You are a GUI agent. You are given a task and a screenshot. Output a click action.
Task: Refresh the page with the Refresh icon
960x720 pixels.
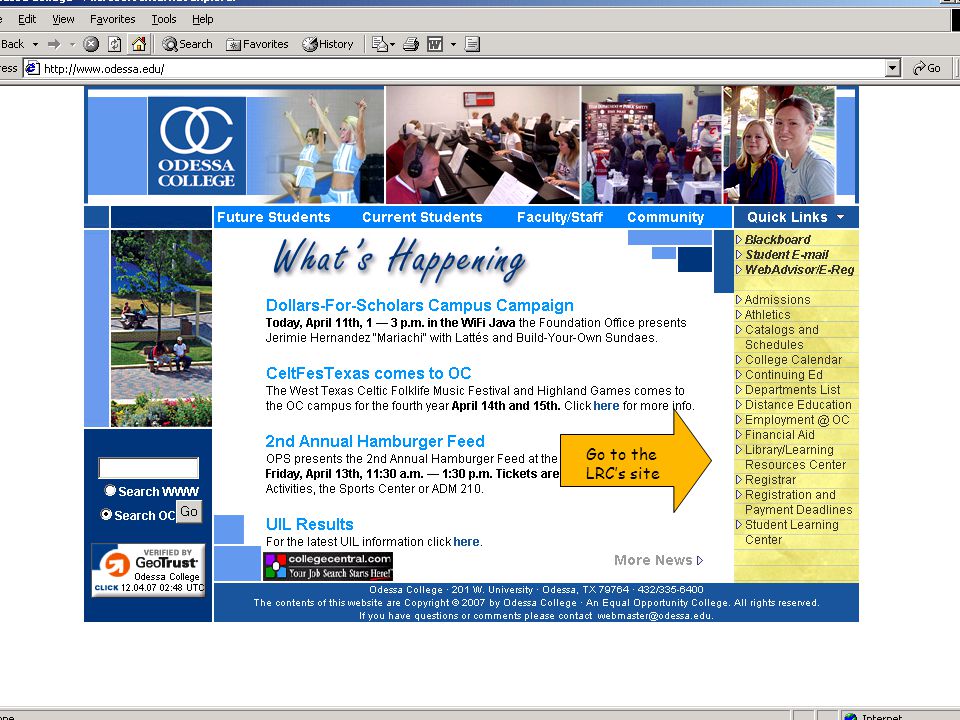114,44
